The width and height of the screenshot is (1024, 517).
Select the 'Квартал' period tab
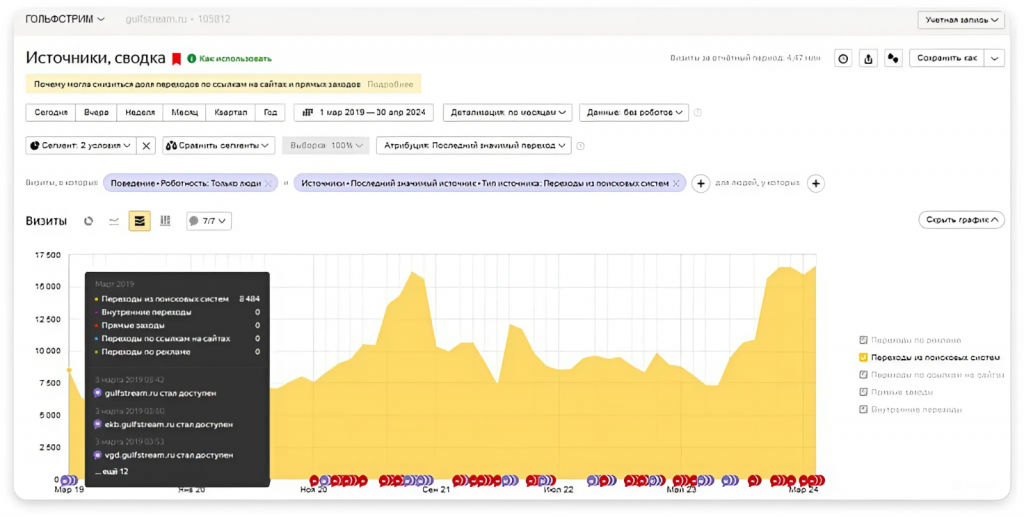coord(230,113)
